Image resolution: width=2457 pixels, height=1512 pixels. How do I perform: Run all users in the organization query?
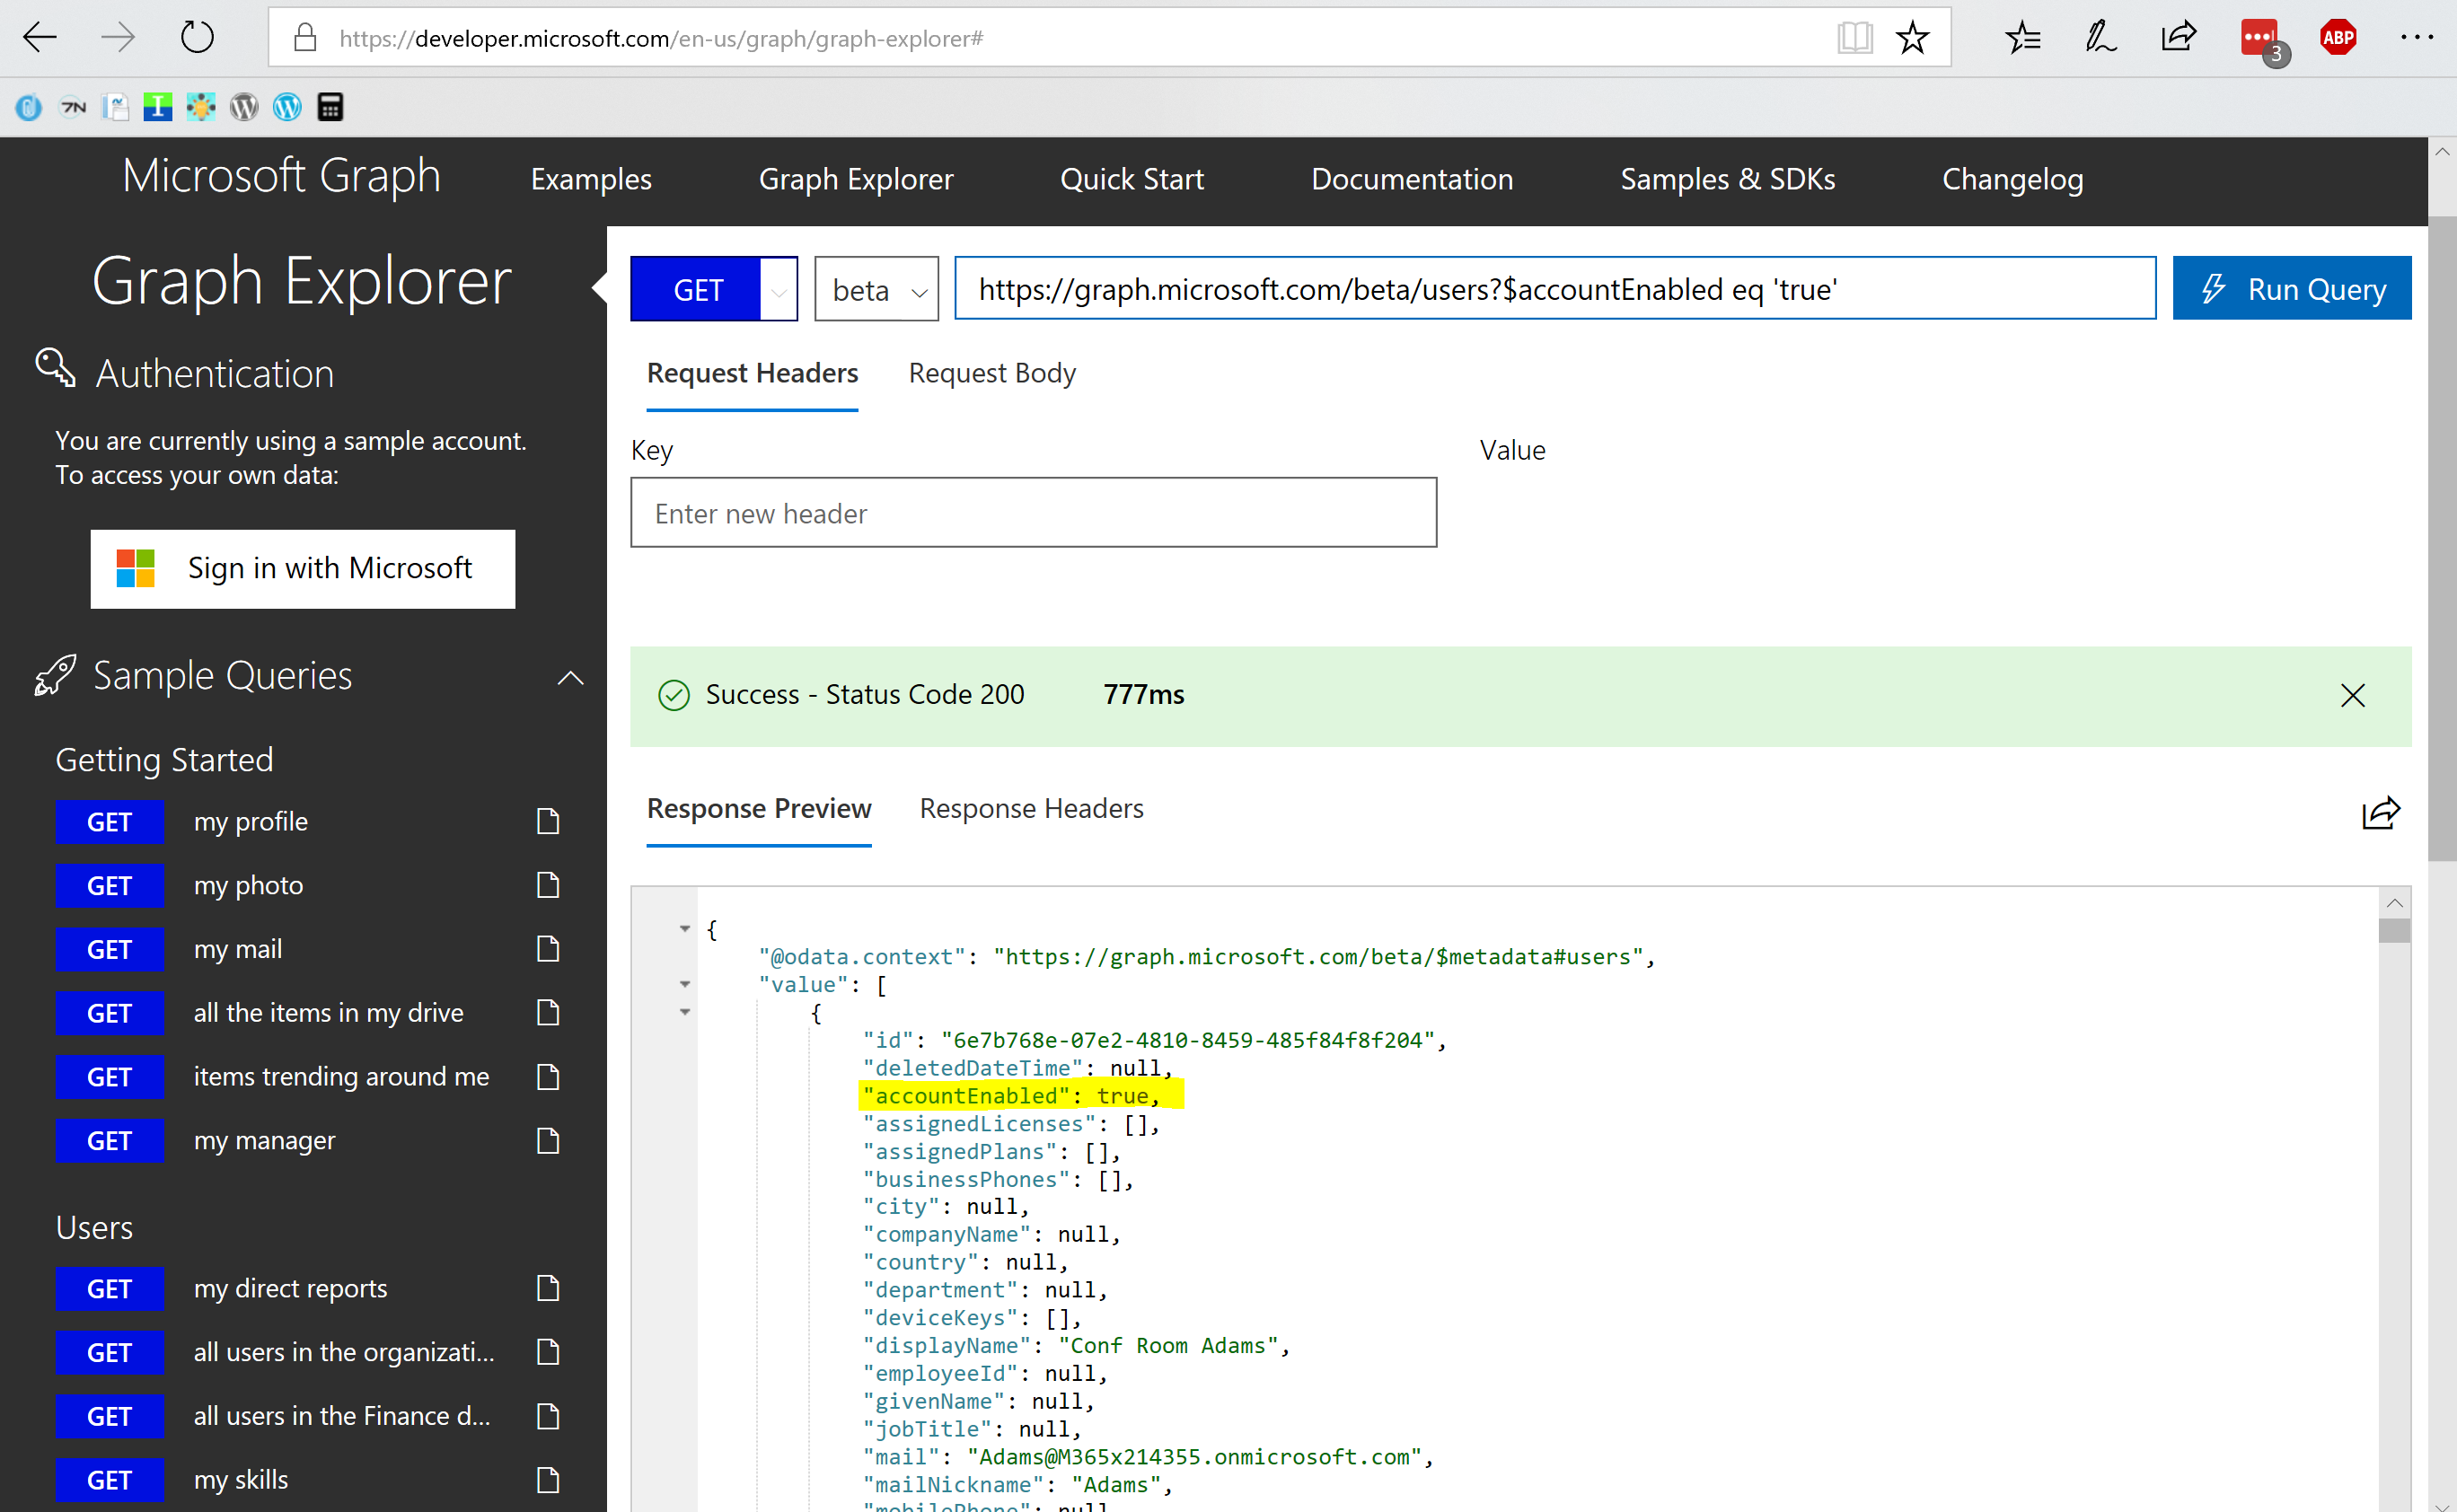coord(109,1352)
